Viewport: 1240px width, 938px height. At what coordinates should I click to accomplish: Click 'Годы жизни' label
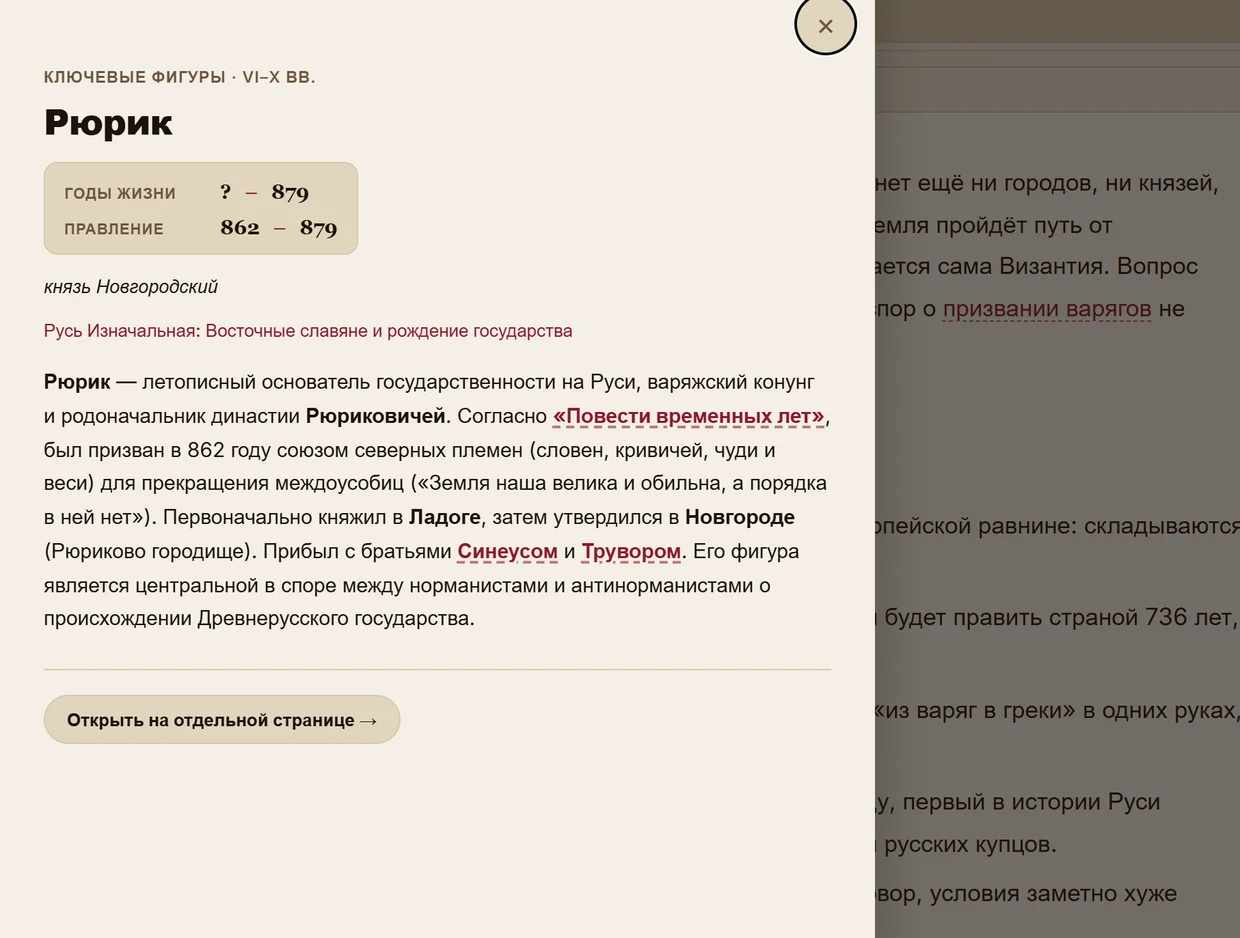[120, 194]
